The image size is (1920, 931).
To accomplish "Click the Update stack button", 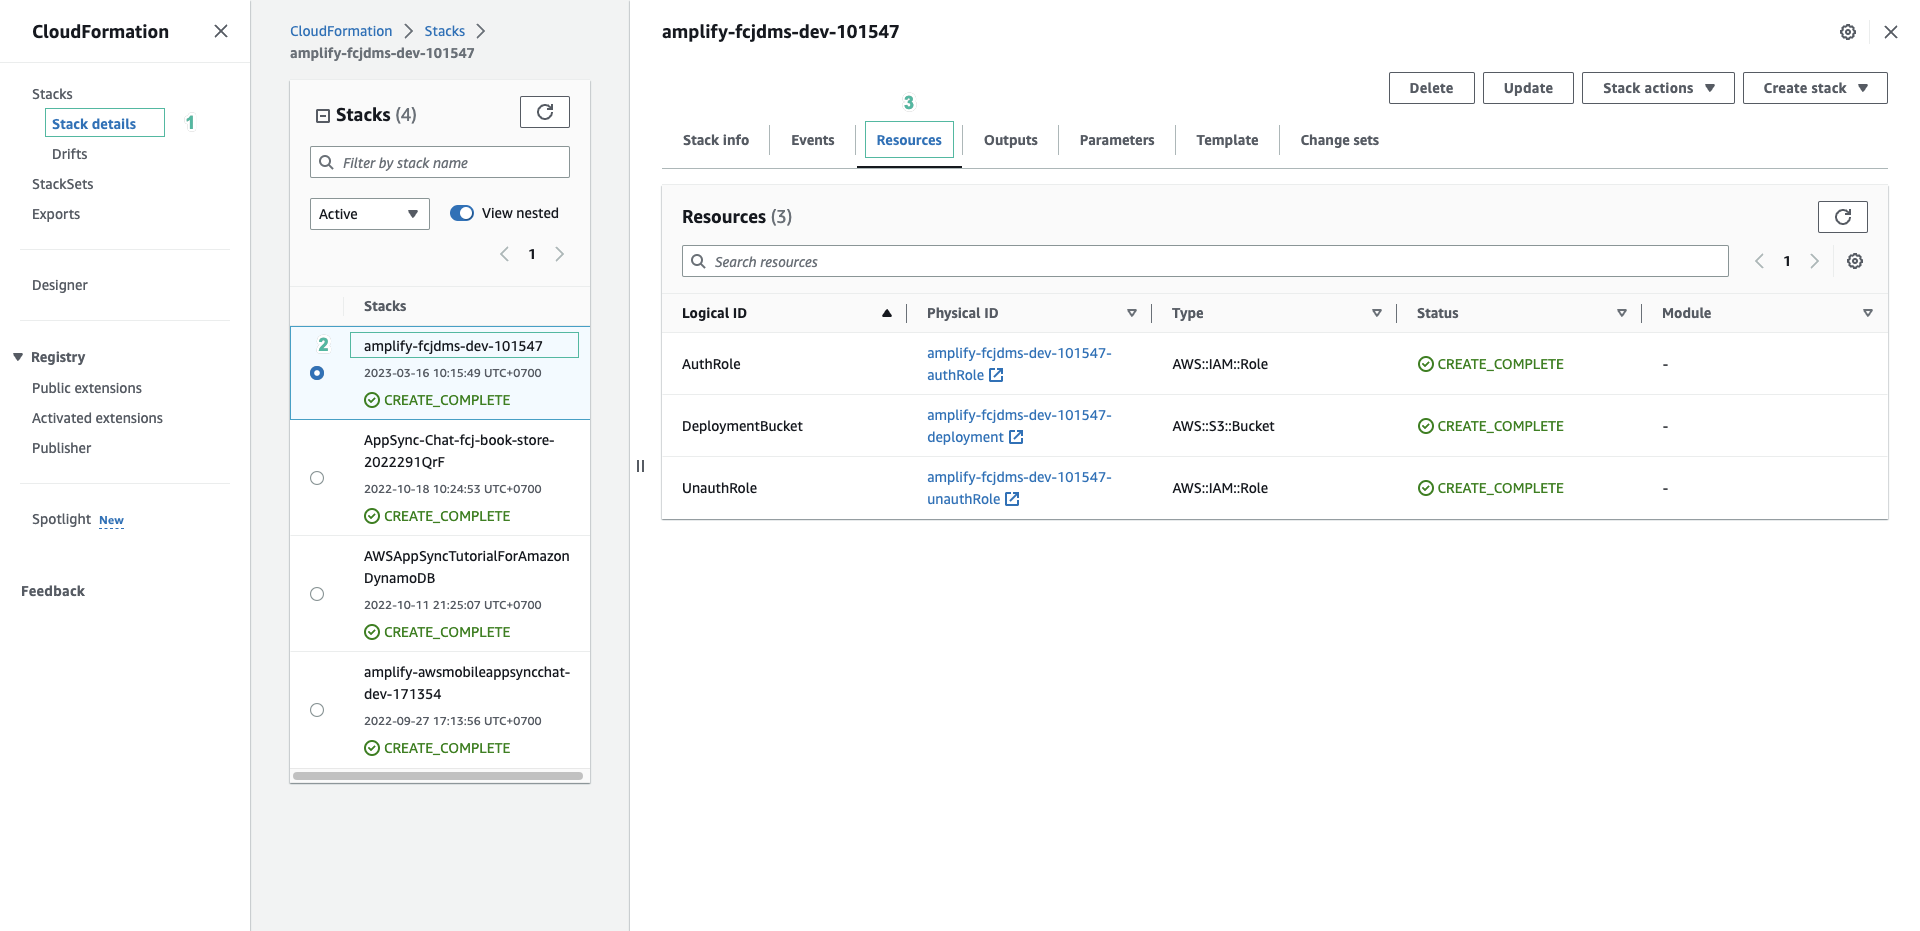I will click(1528, 88).
